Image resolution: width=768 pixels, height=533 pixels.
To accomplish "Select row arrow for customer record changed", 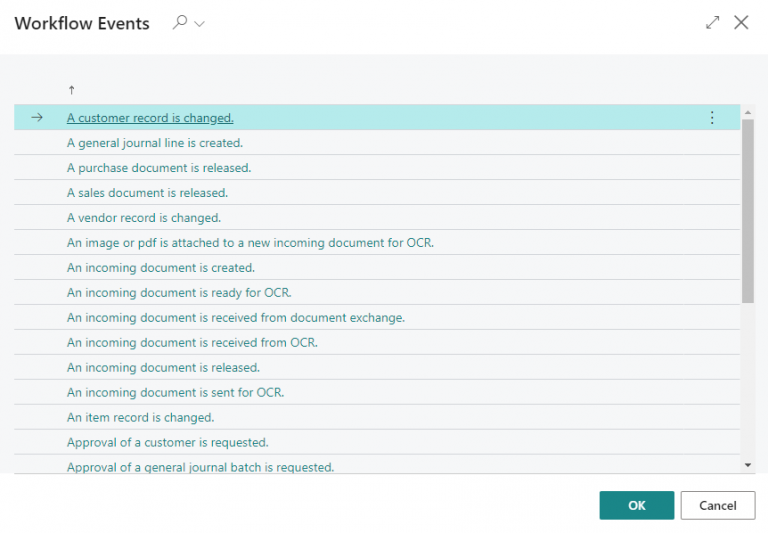I will pos(37,118).
